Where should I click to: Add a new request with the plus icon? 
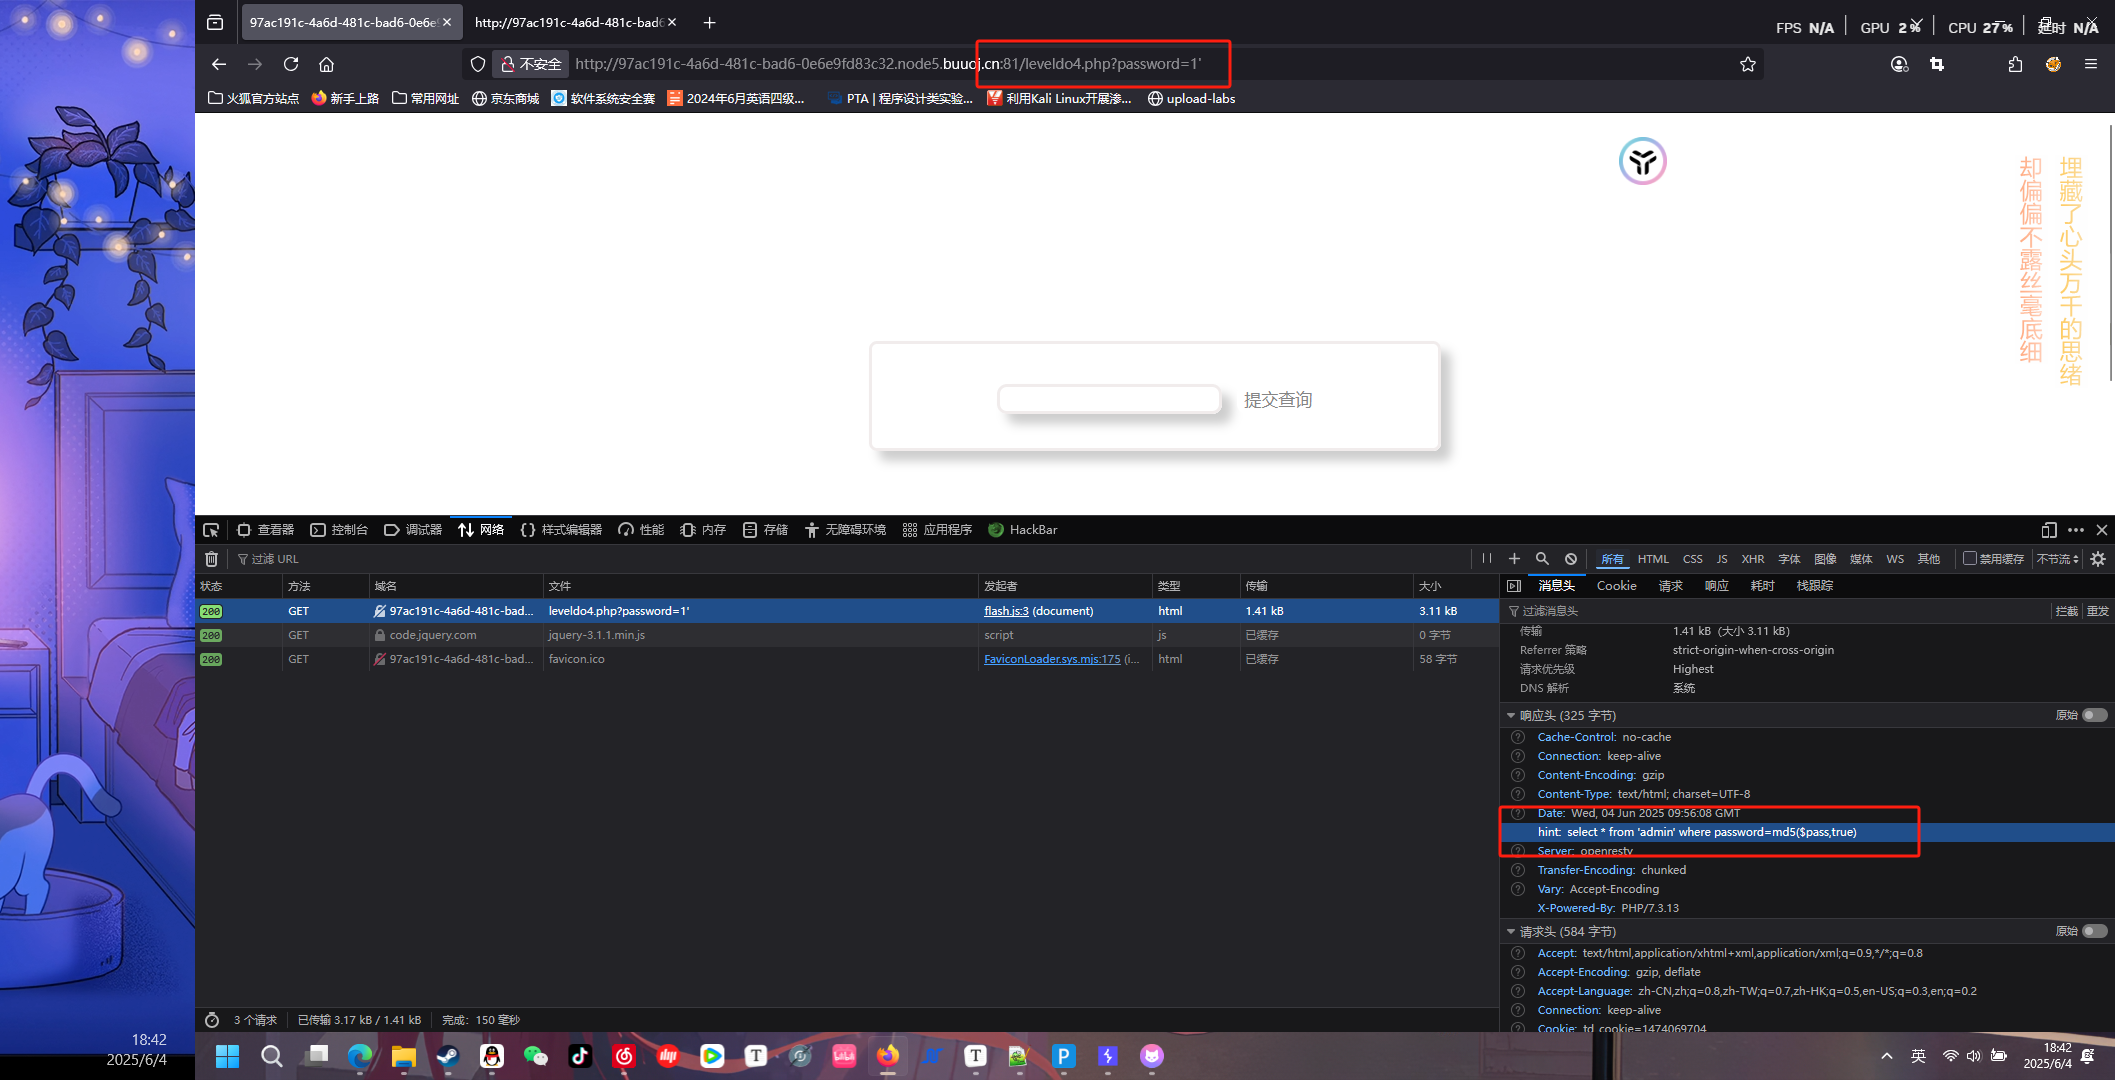click(1514, 559)
